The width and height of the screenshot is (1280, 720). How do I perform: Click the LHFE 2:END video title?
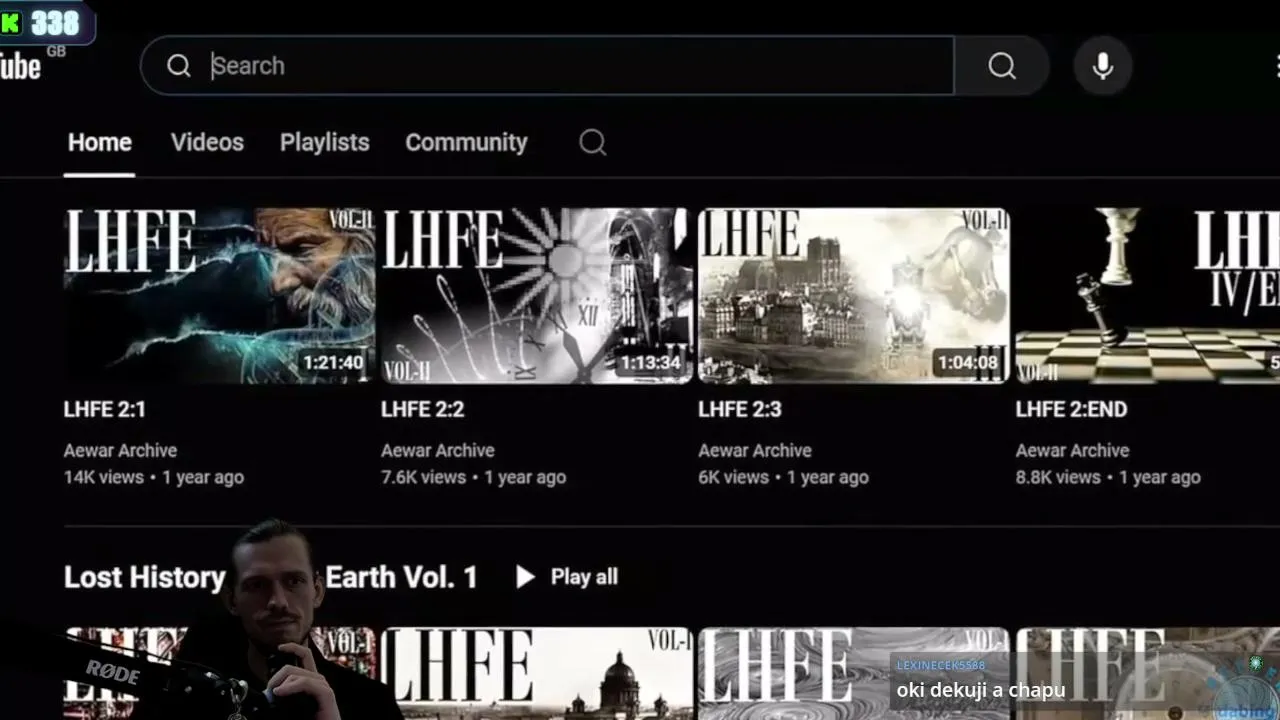1071,409
